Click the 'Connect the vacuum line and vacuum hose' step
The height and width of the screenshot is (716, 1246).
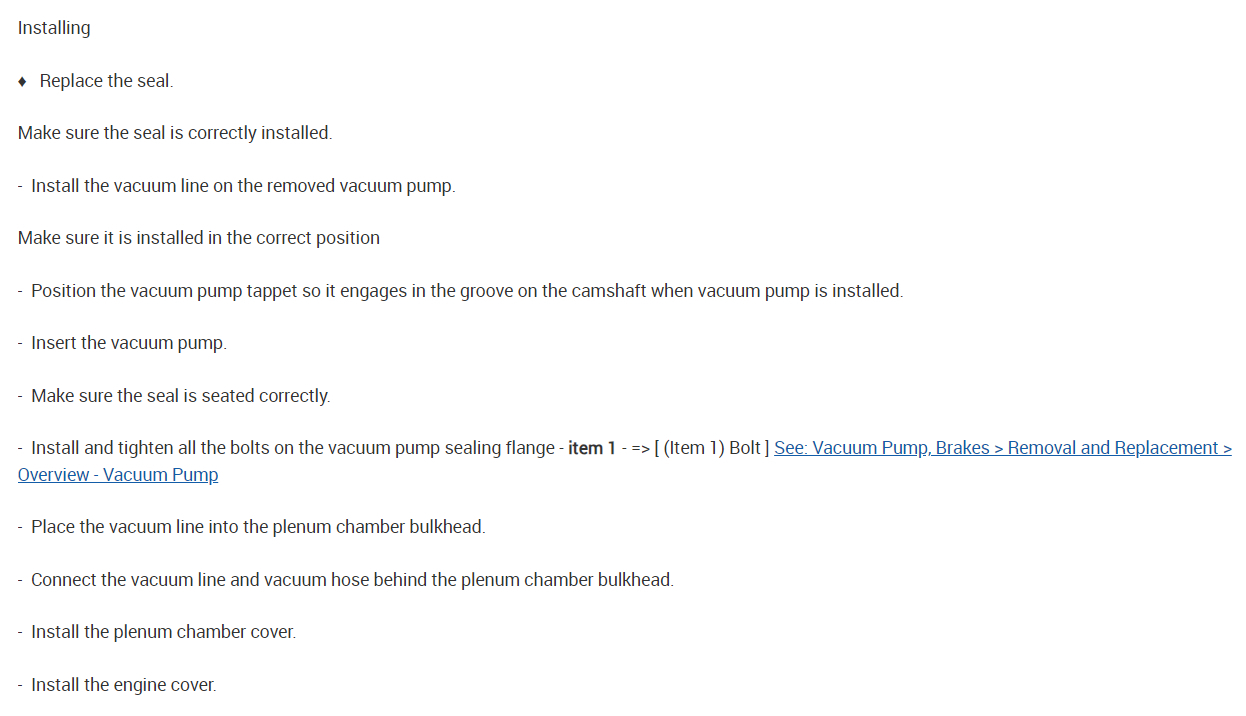tap(352, 580)
